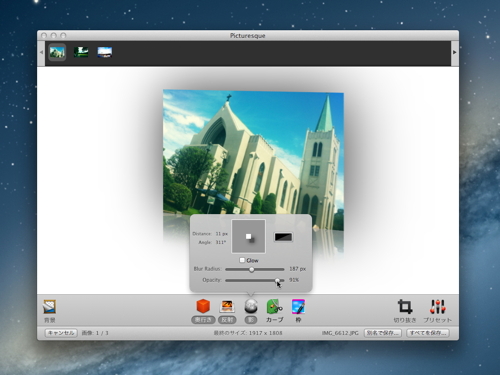Click the キャンセル cancel button
The width and height of the screenshot is (500, 375).
pyautogui.click(x=61, y=333)
